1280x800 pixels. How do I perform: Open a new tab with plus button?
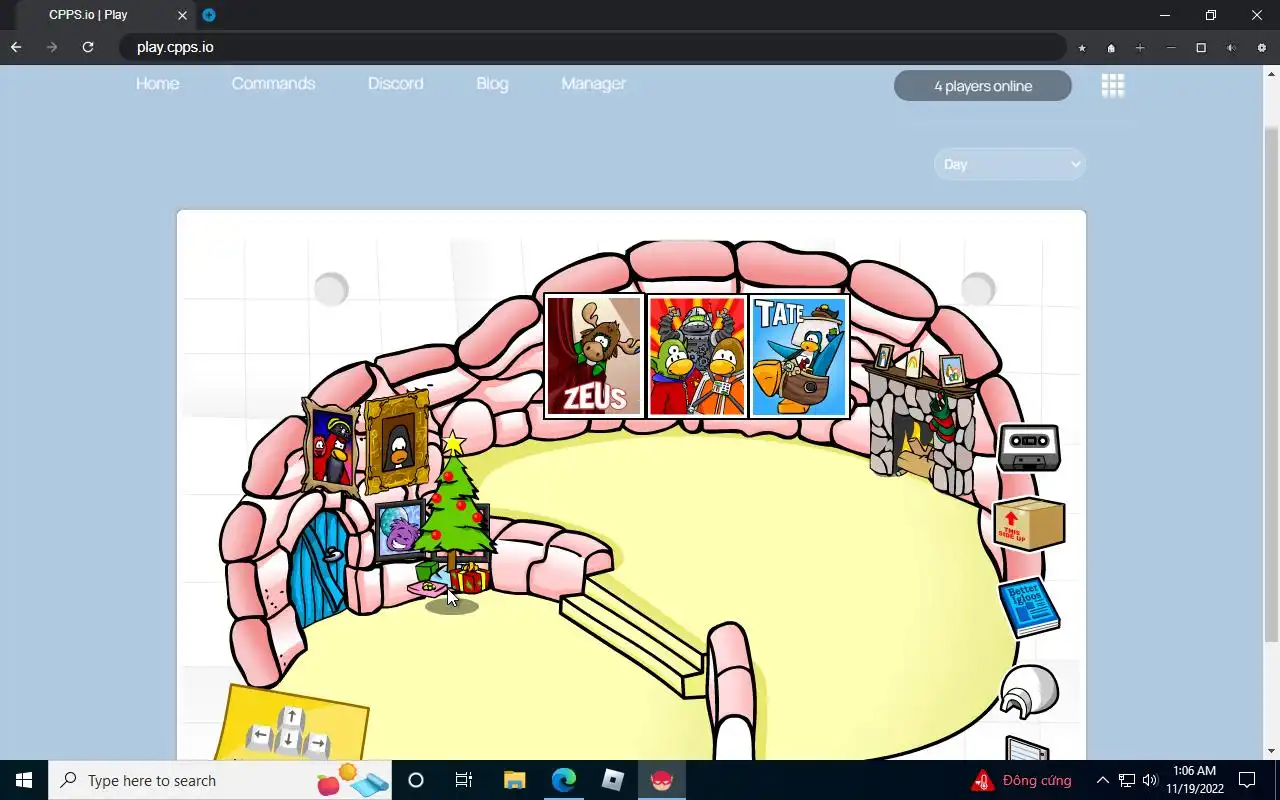pos(209,15)
